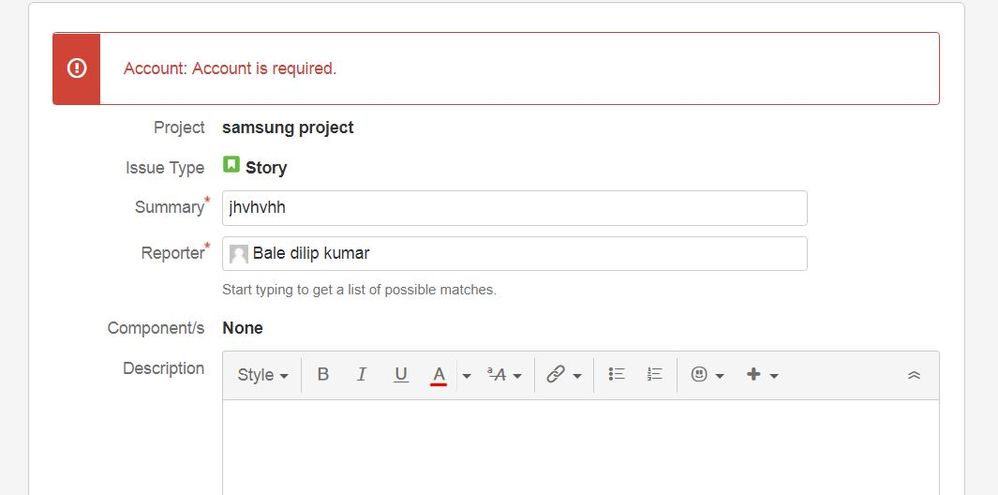Screen dimensions: 998x495
Task: Collapse the editor toolbar chevron
Action: 914,375
